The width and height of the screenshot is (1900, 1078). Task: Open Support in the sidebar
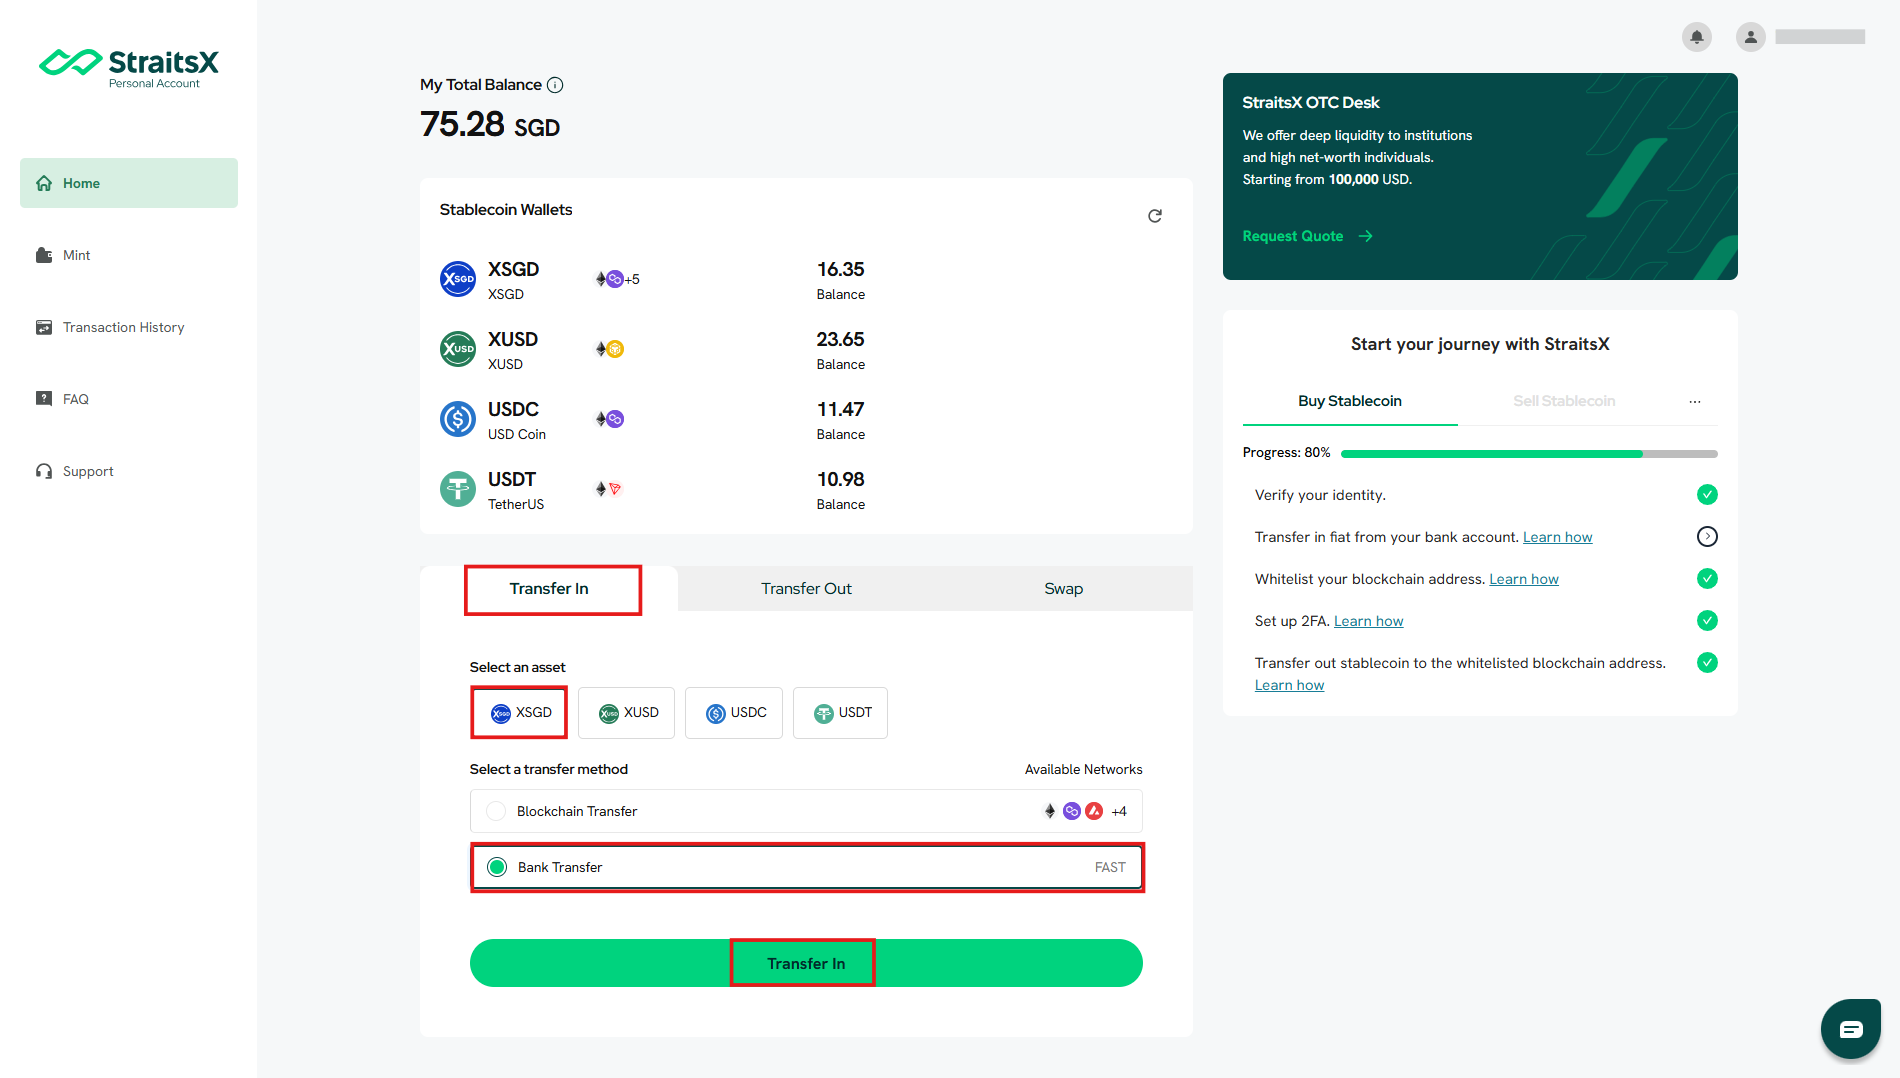coord(129,471)
